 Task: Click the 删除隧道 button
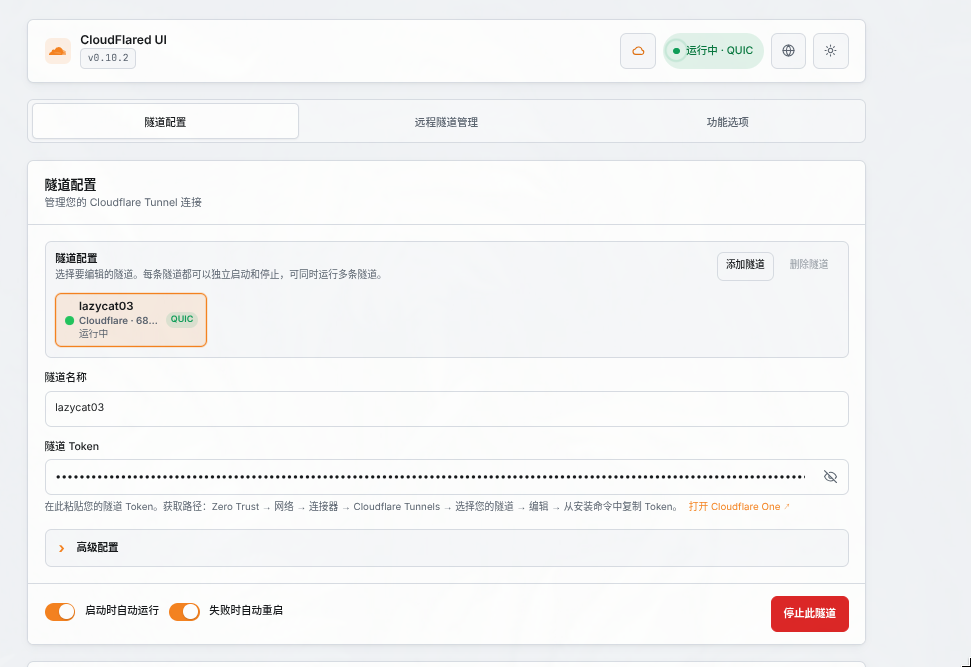pyautogui.click(x=809, y=265)
